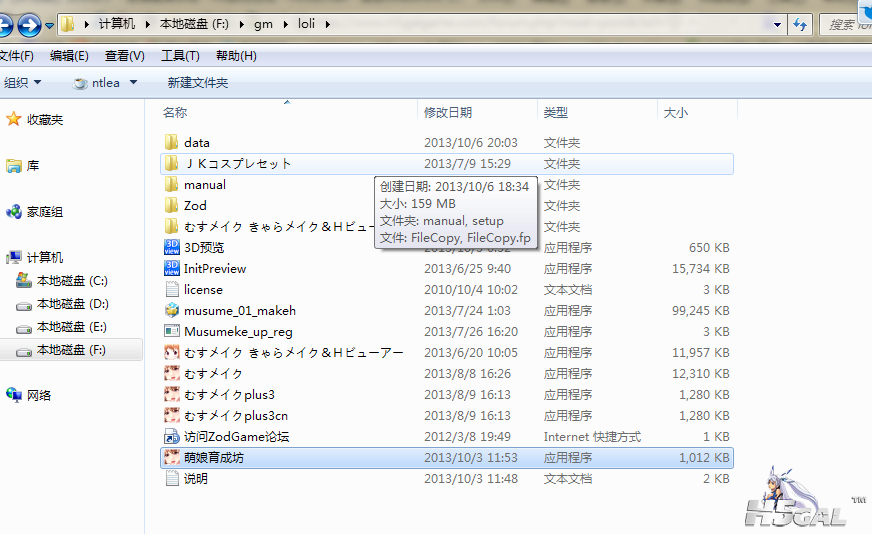
Task: Click the 3D预览 application icon
Action: [x=171, y=247]
